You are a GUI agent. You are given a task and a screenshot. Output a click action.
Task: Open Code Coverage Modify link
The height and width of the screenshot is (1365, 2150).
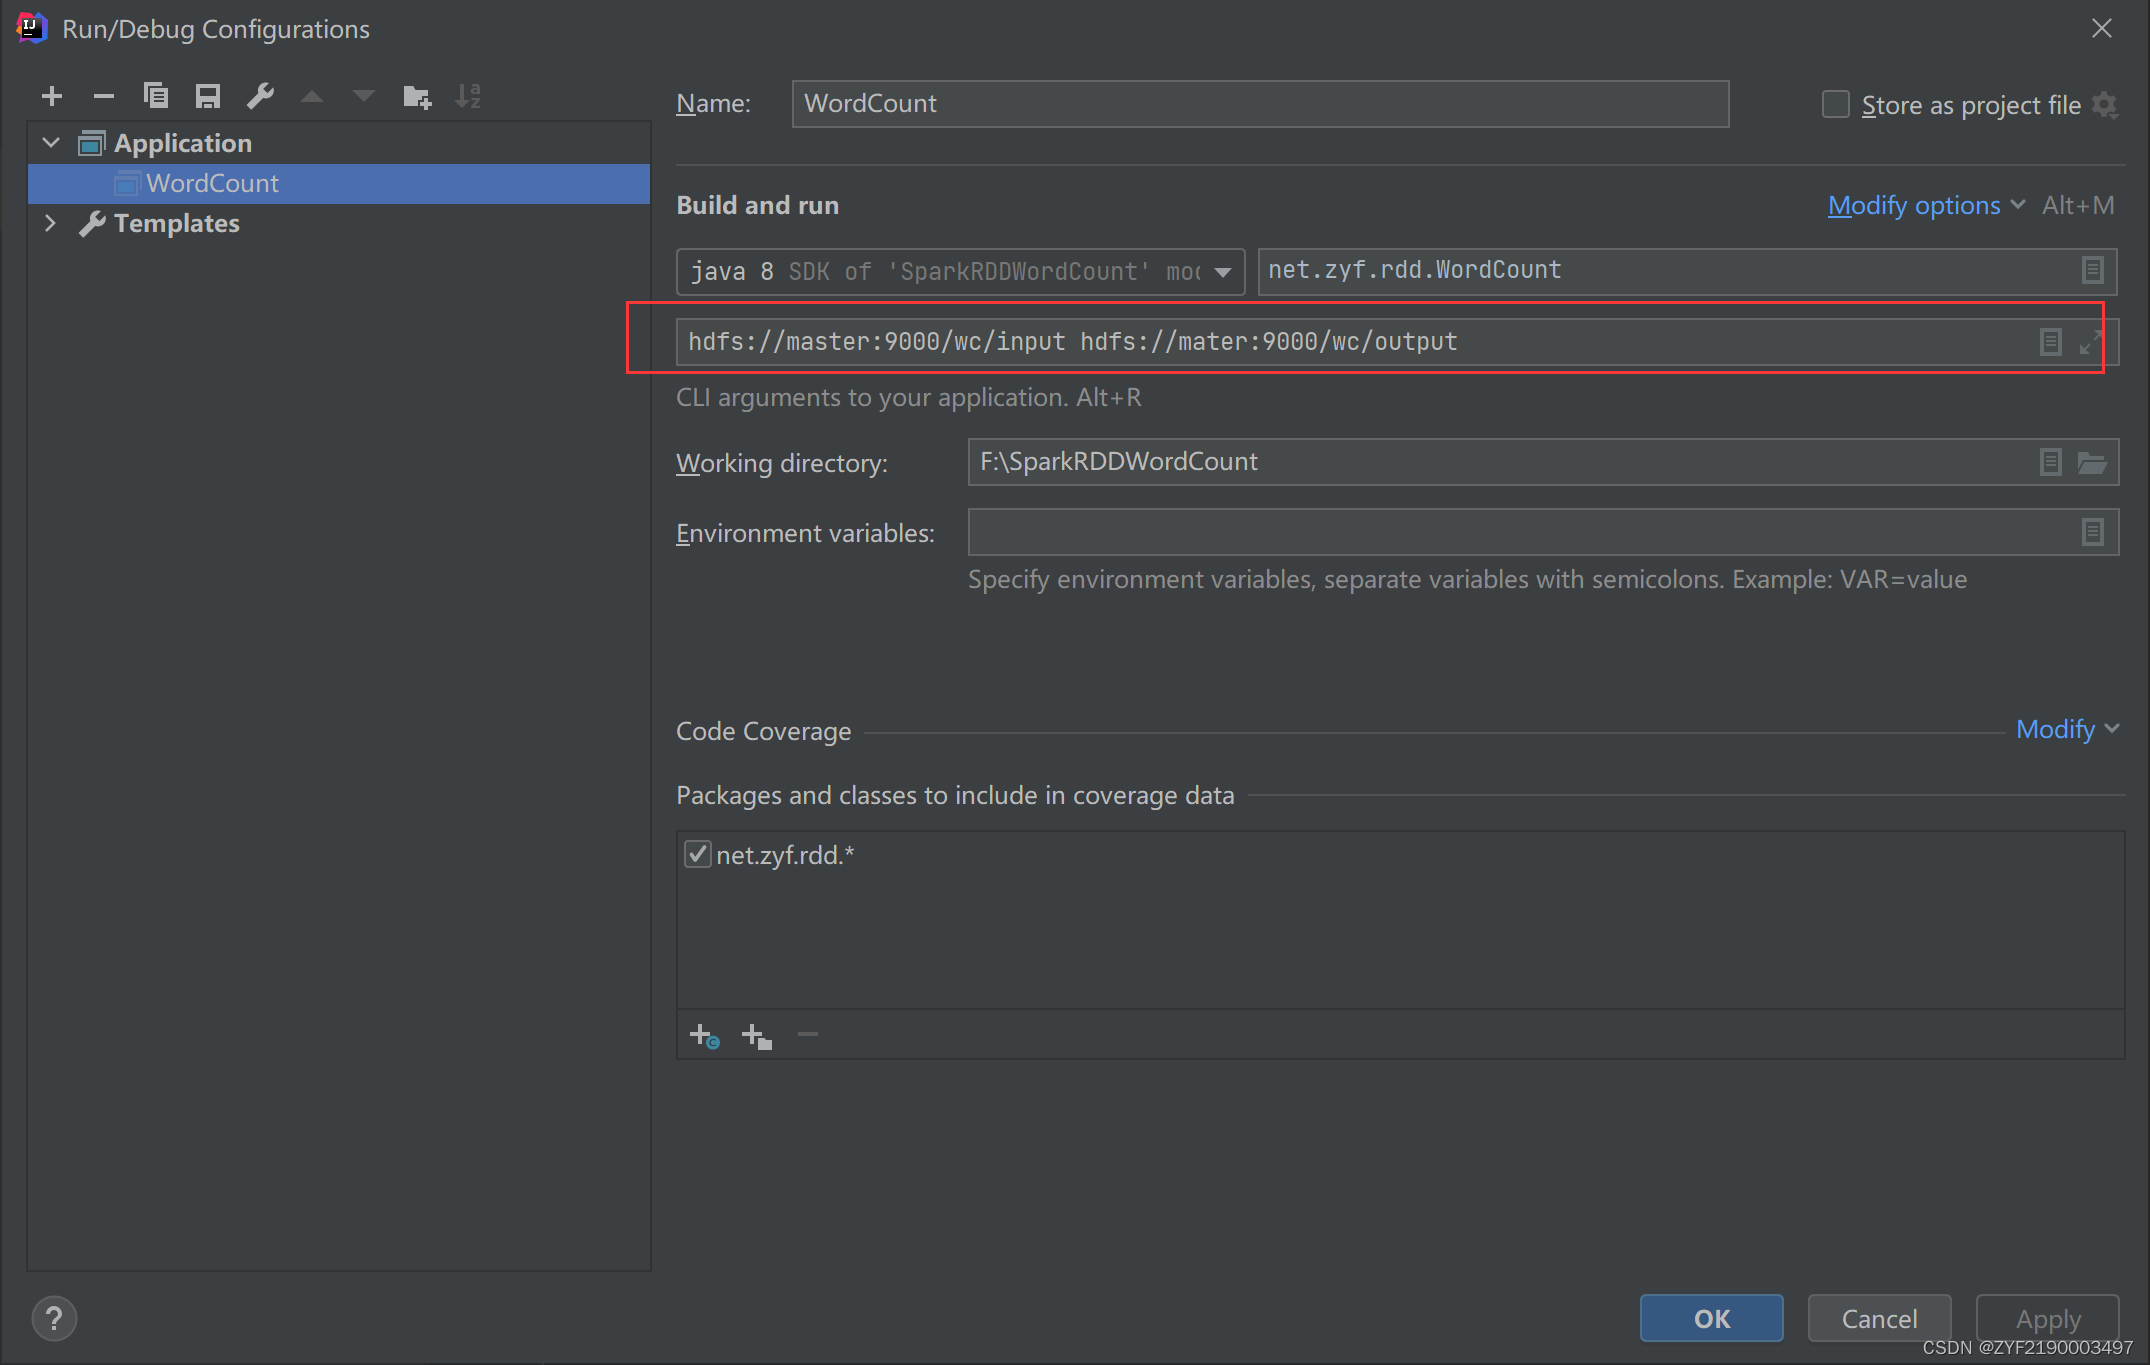click(2056, 730)
